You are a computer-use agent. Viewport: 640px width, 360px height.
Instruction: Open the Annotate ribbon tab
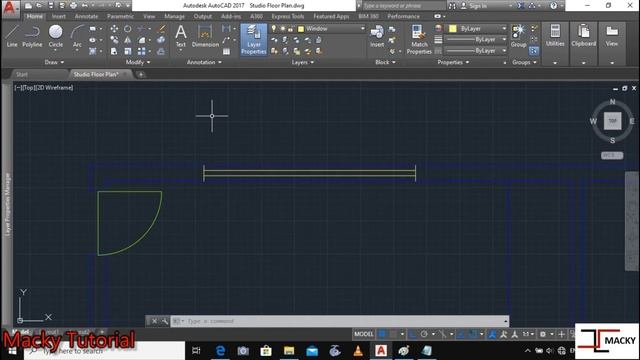point(86,16)
